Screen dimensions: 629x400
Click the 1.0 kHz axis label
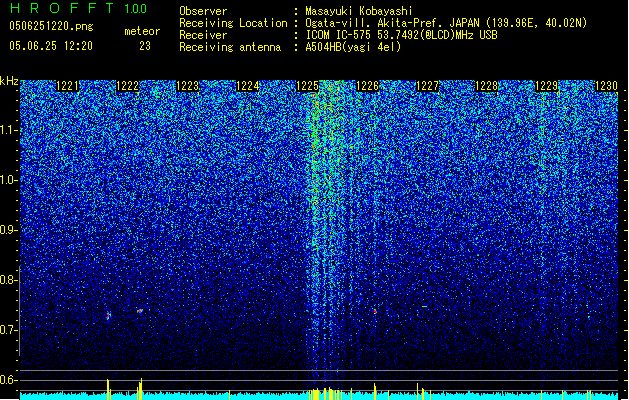[9, 180]
